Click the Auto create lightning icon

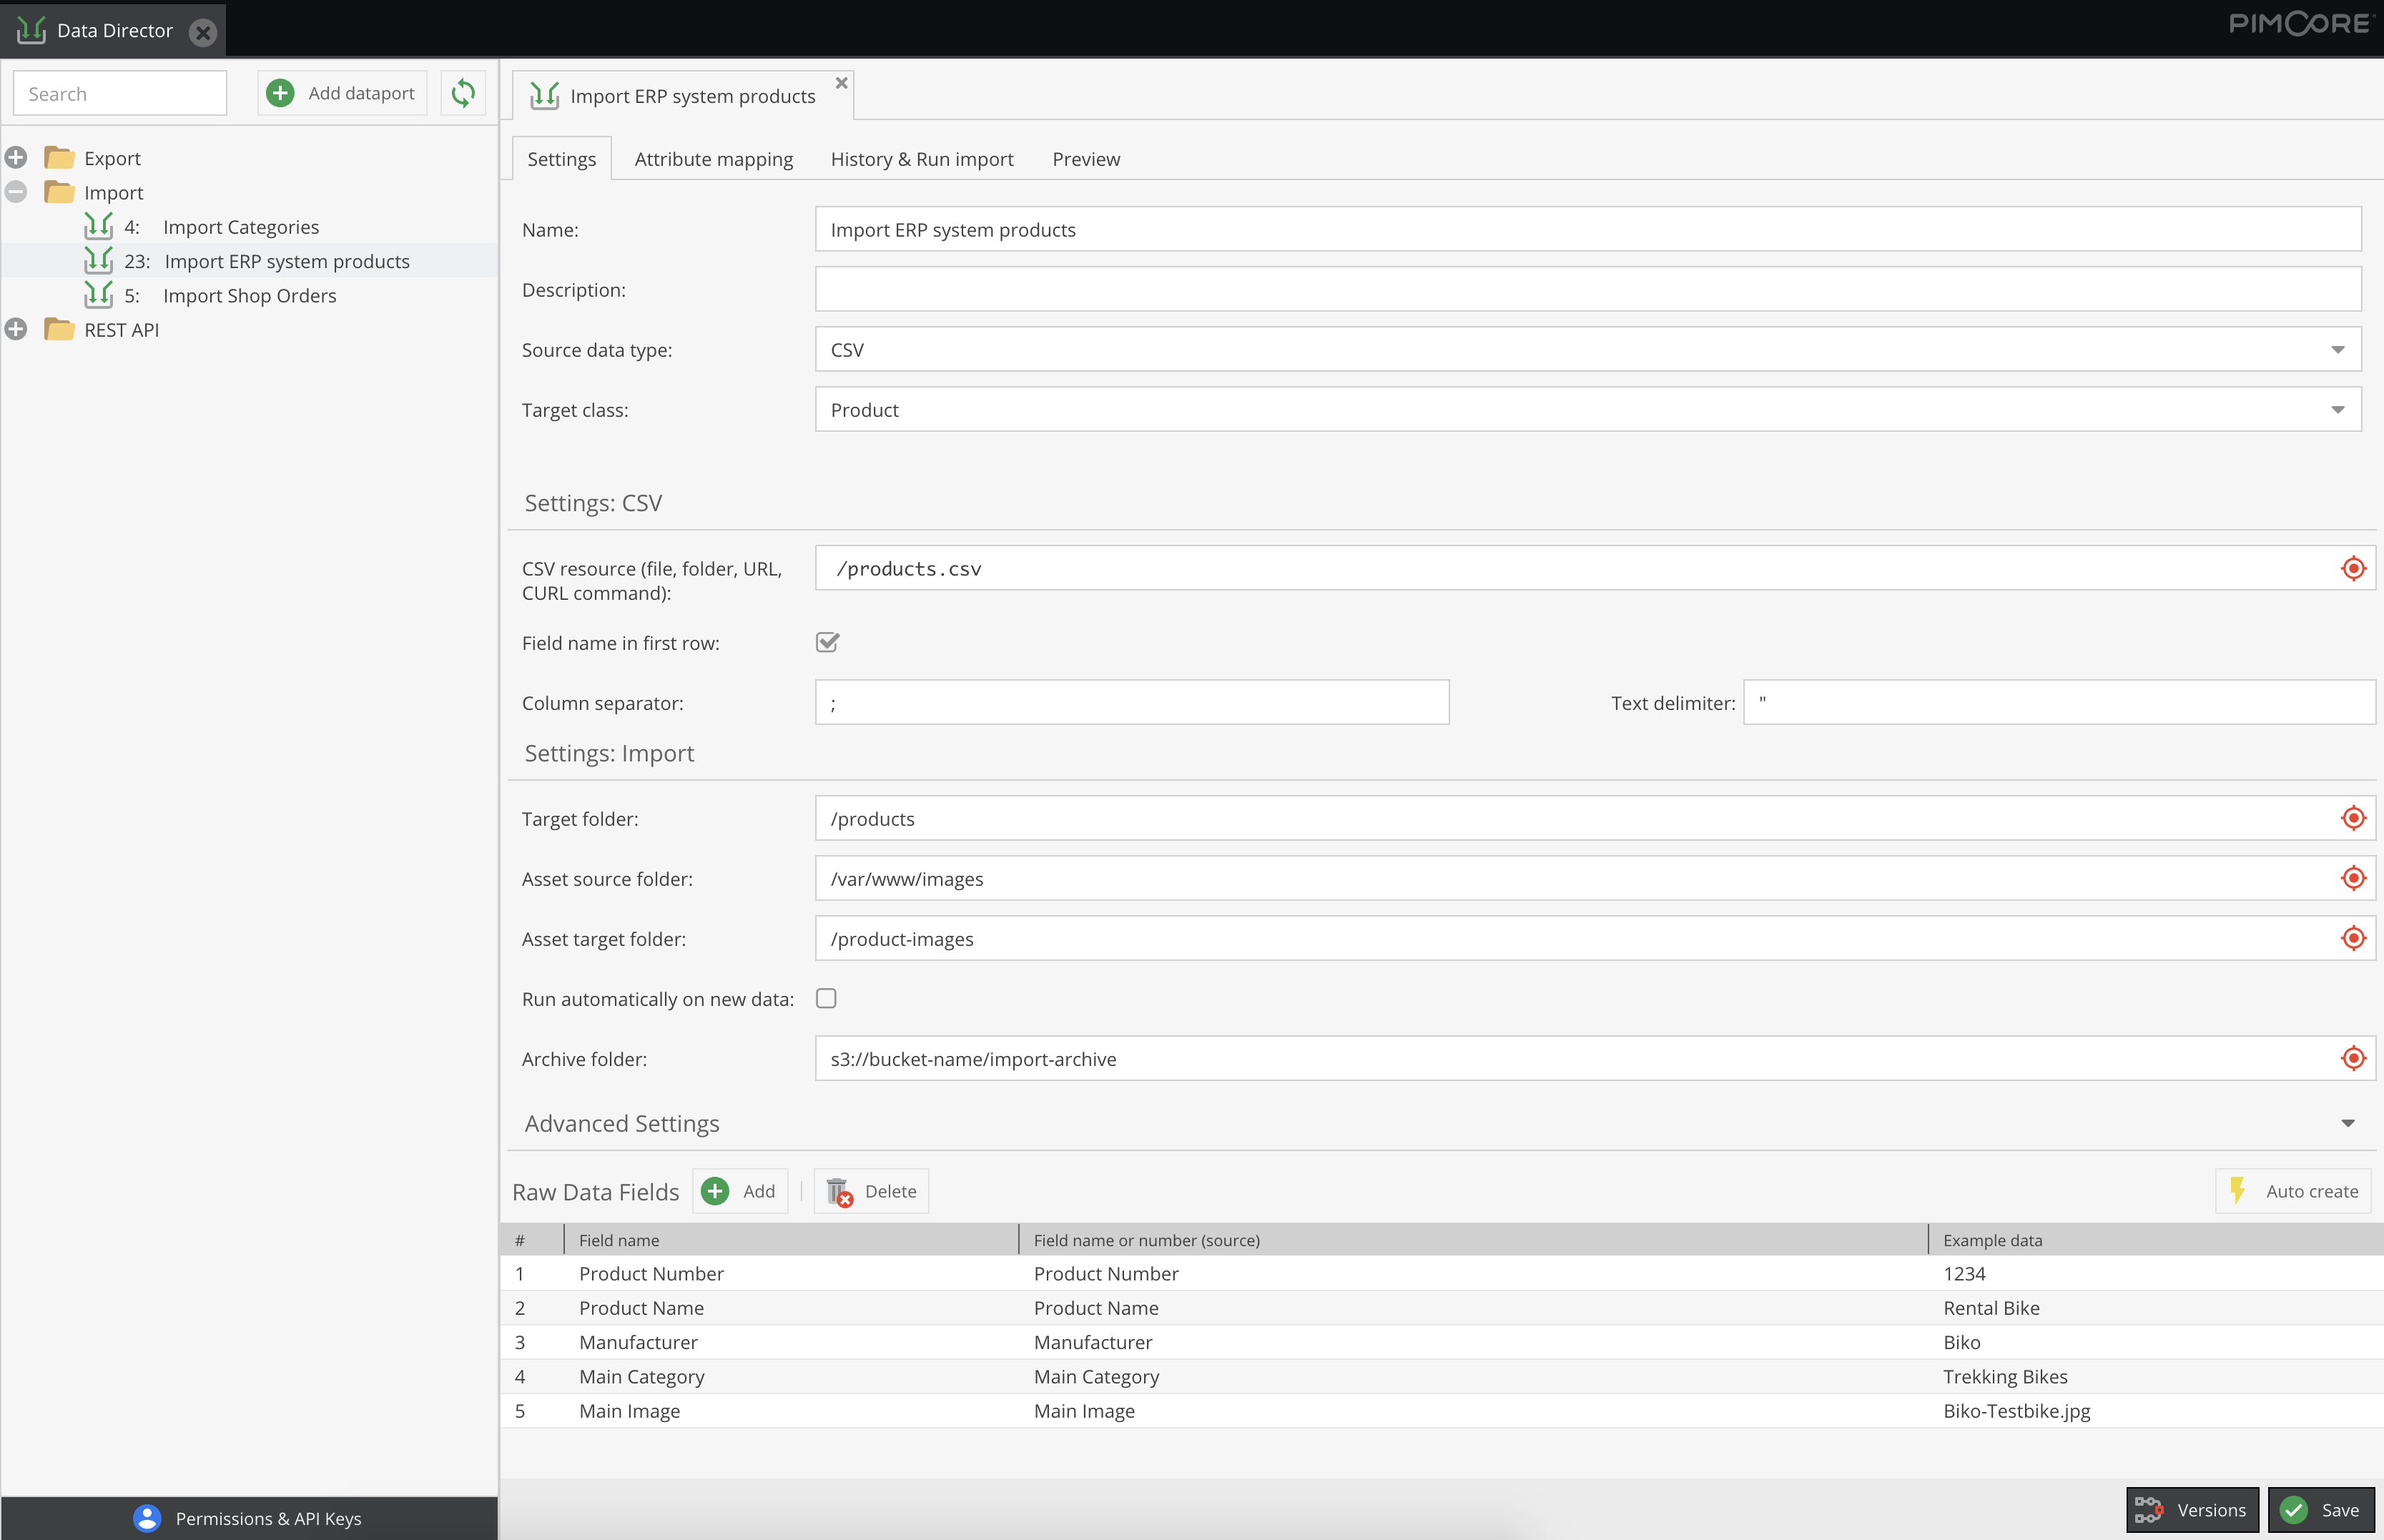point(2238,1190)
